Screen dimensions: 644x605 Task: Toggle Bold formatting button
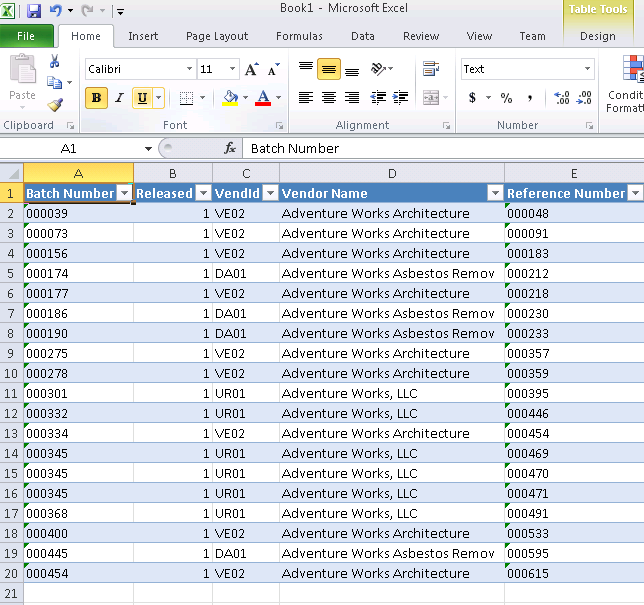pos(97,98)
